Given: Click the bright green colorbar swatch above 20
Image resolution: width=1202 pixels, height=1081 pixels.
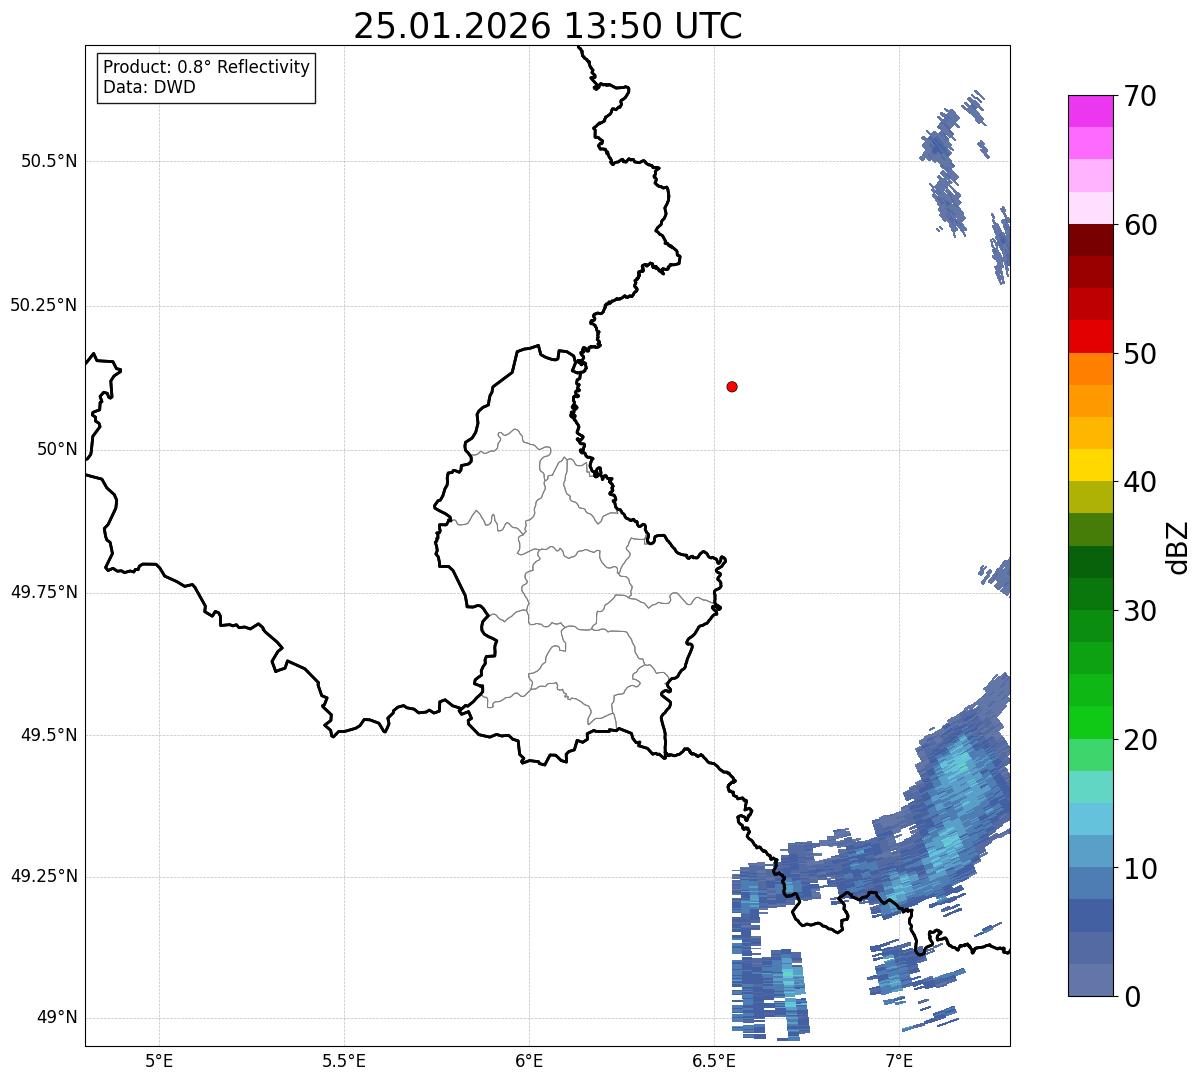Looking at the screenshot, I should (1091, 723).
